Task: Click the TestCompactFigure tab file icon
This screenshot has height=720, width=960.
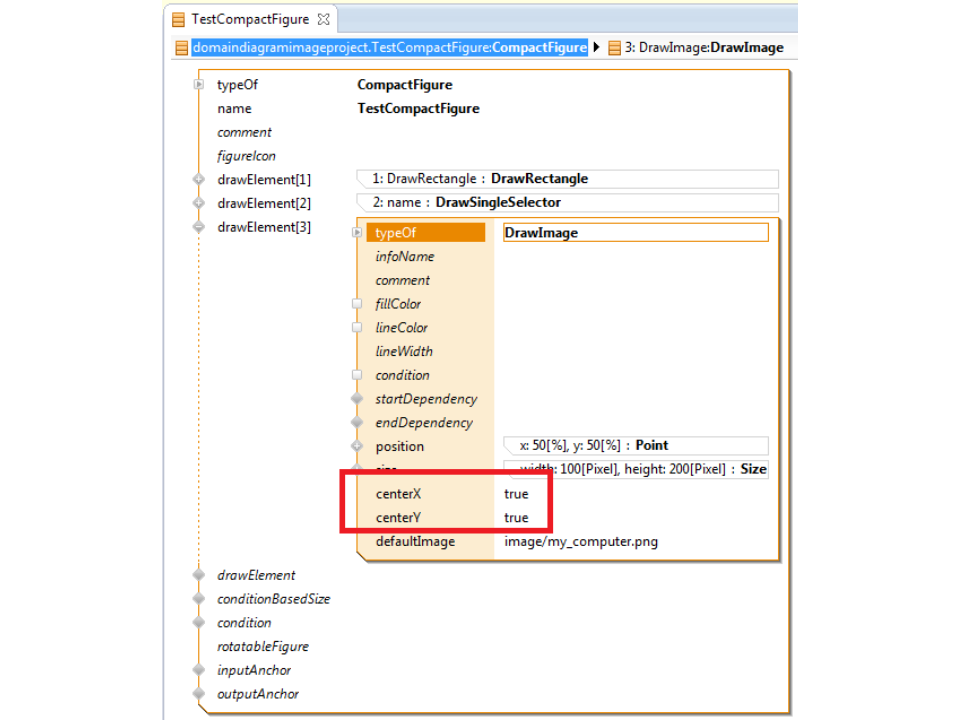Action: [x=178, y=19]
